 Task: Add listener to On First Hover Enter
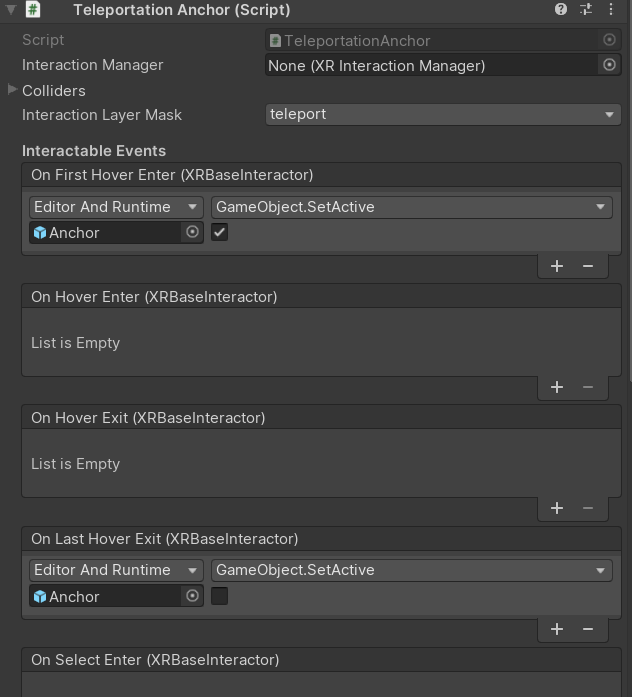(x=557, y=266)
